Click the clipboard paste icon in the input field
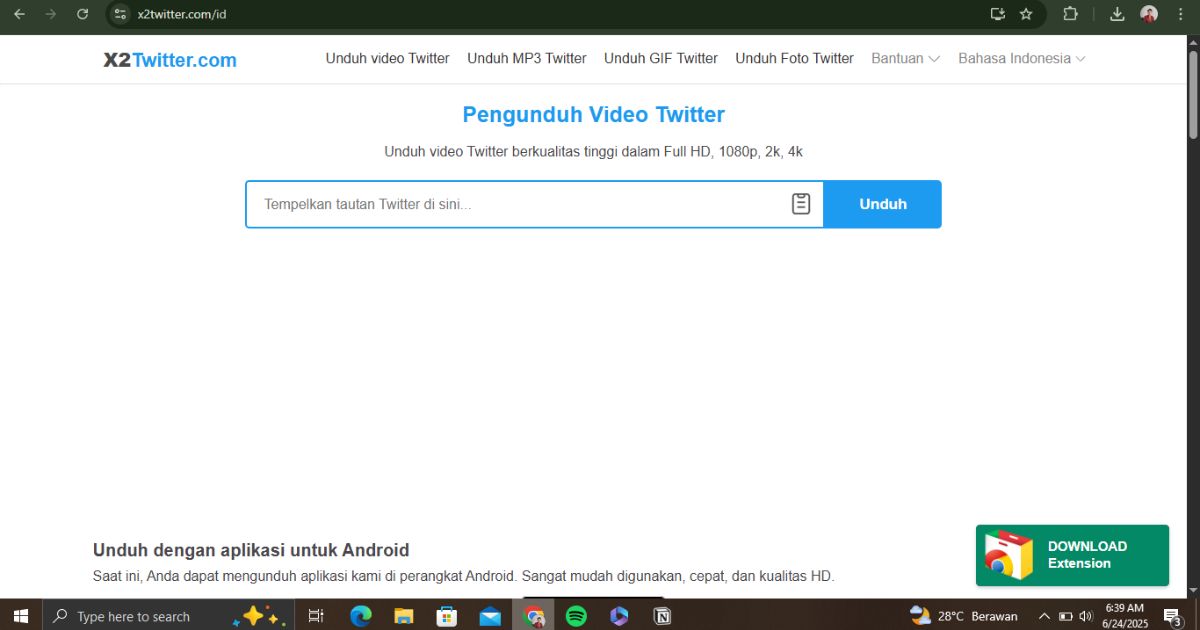Screen dimensions: 1200x630 click(x=800, y=203)
